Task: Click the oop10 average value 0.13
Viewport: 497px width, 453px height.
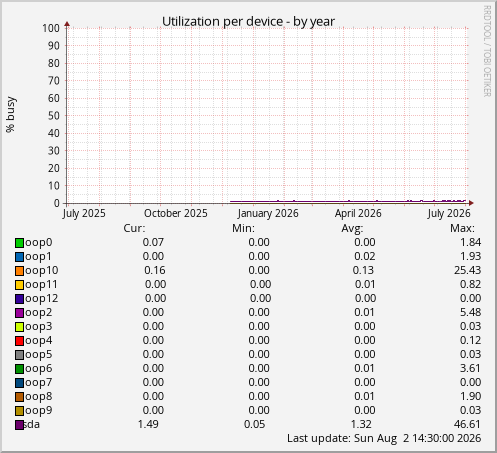Action: click(363, 270)
